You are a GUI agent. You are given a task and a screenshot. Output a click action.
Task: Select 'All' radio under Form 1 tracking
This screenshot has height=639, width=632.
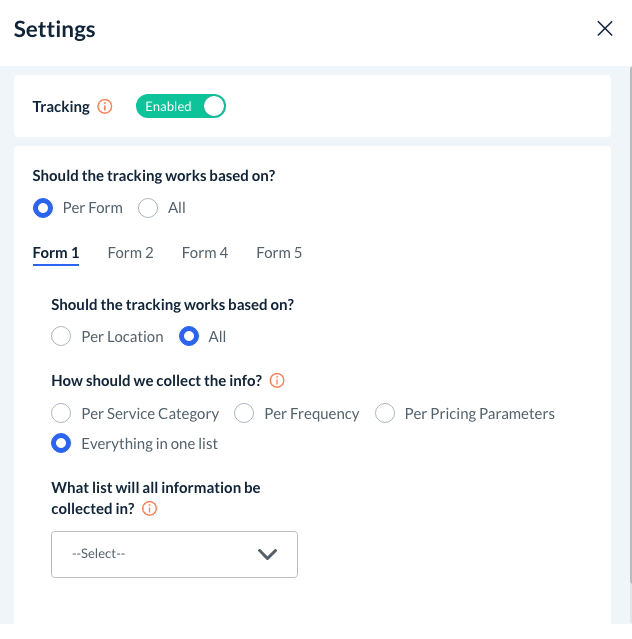(189, 336)
